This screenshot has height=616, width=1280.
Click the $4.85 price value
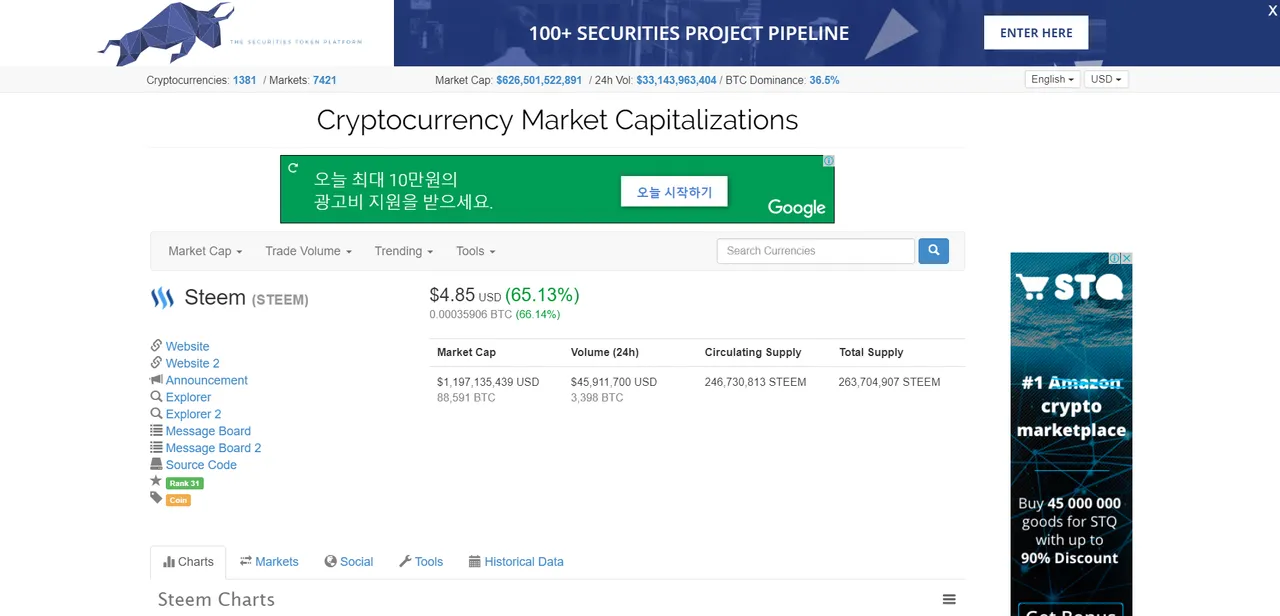452,295
